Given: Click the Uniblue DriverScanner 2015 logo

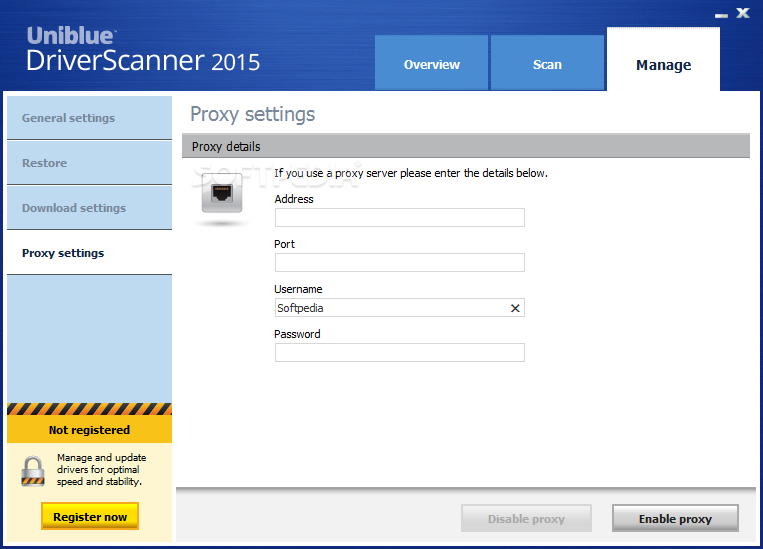Looking at the screenshot, I should (143, 50).
